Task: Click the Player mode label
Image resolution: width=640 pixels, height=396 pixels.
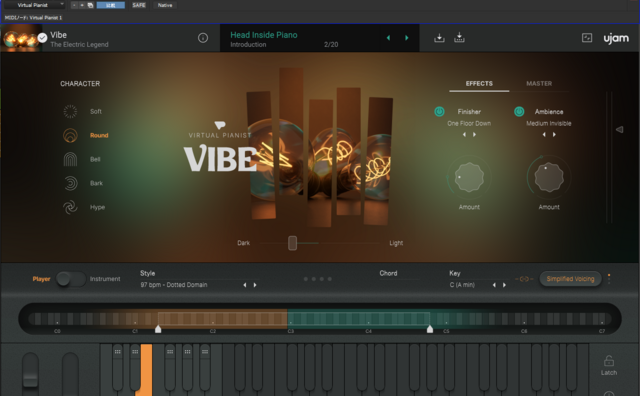Action: [x=41, y=279]
